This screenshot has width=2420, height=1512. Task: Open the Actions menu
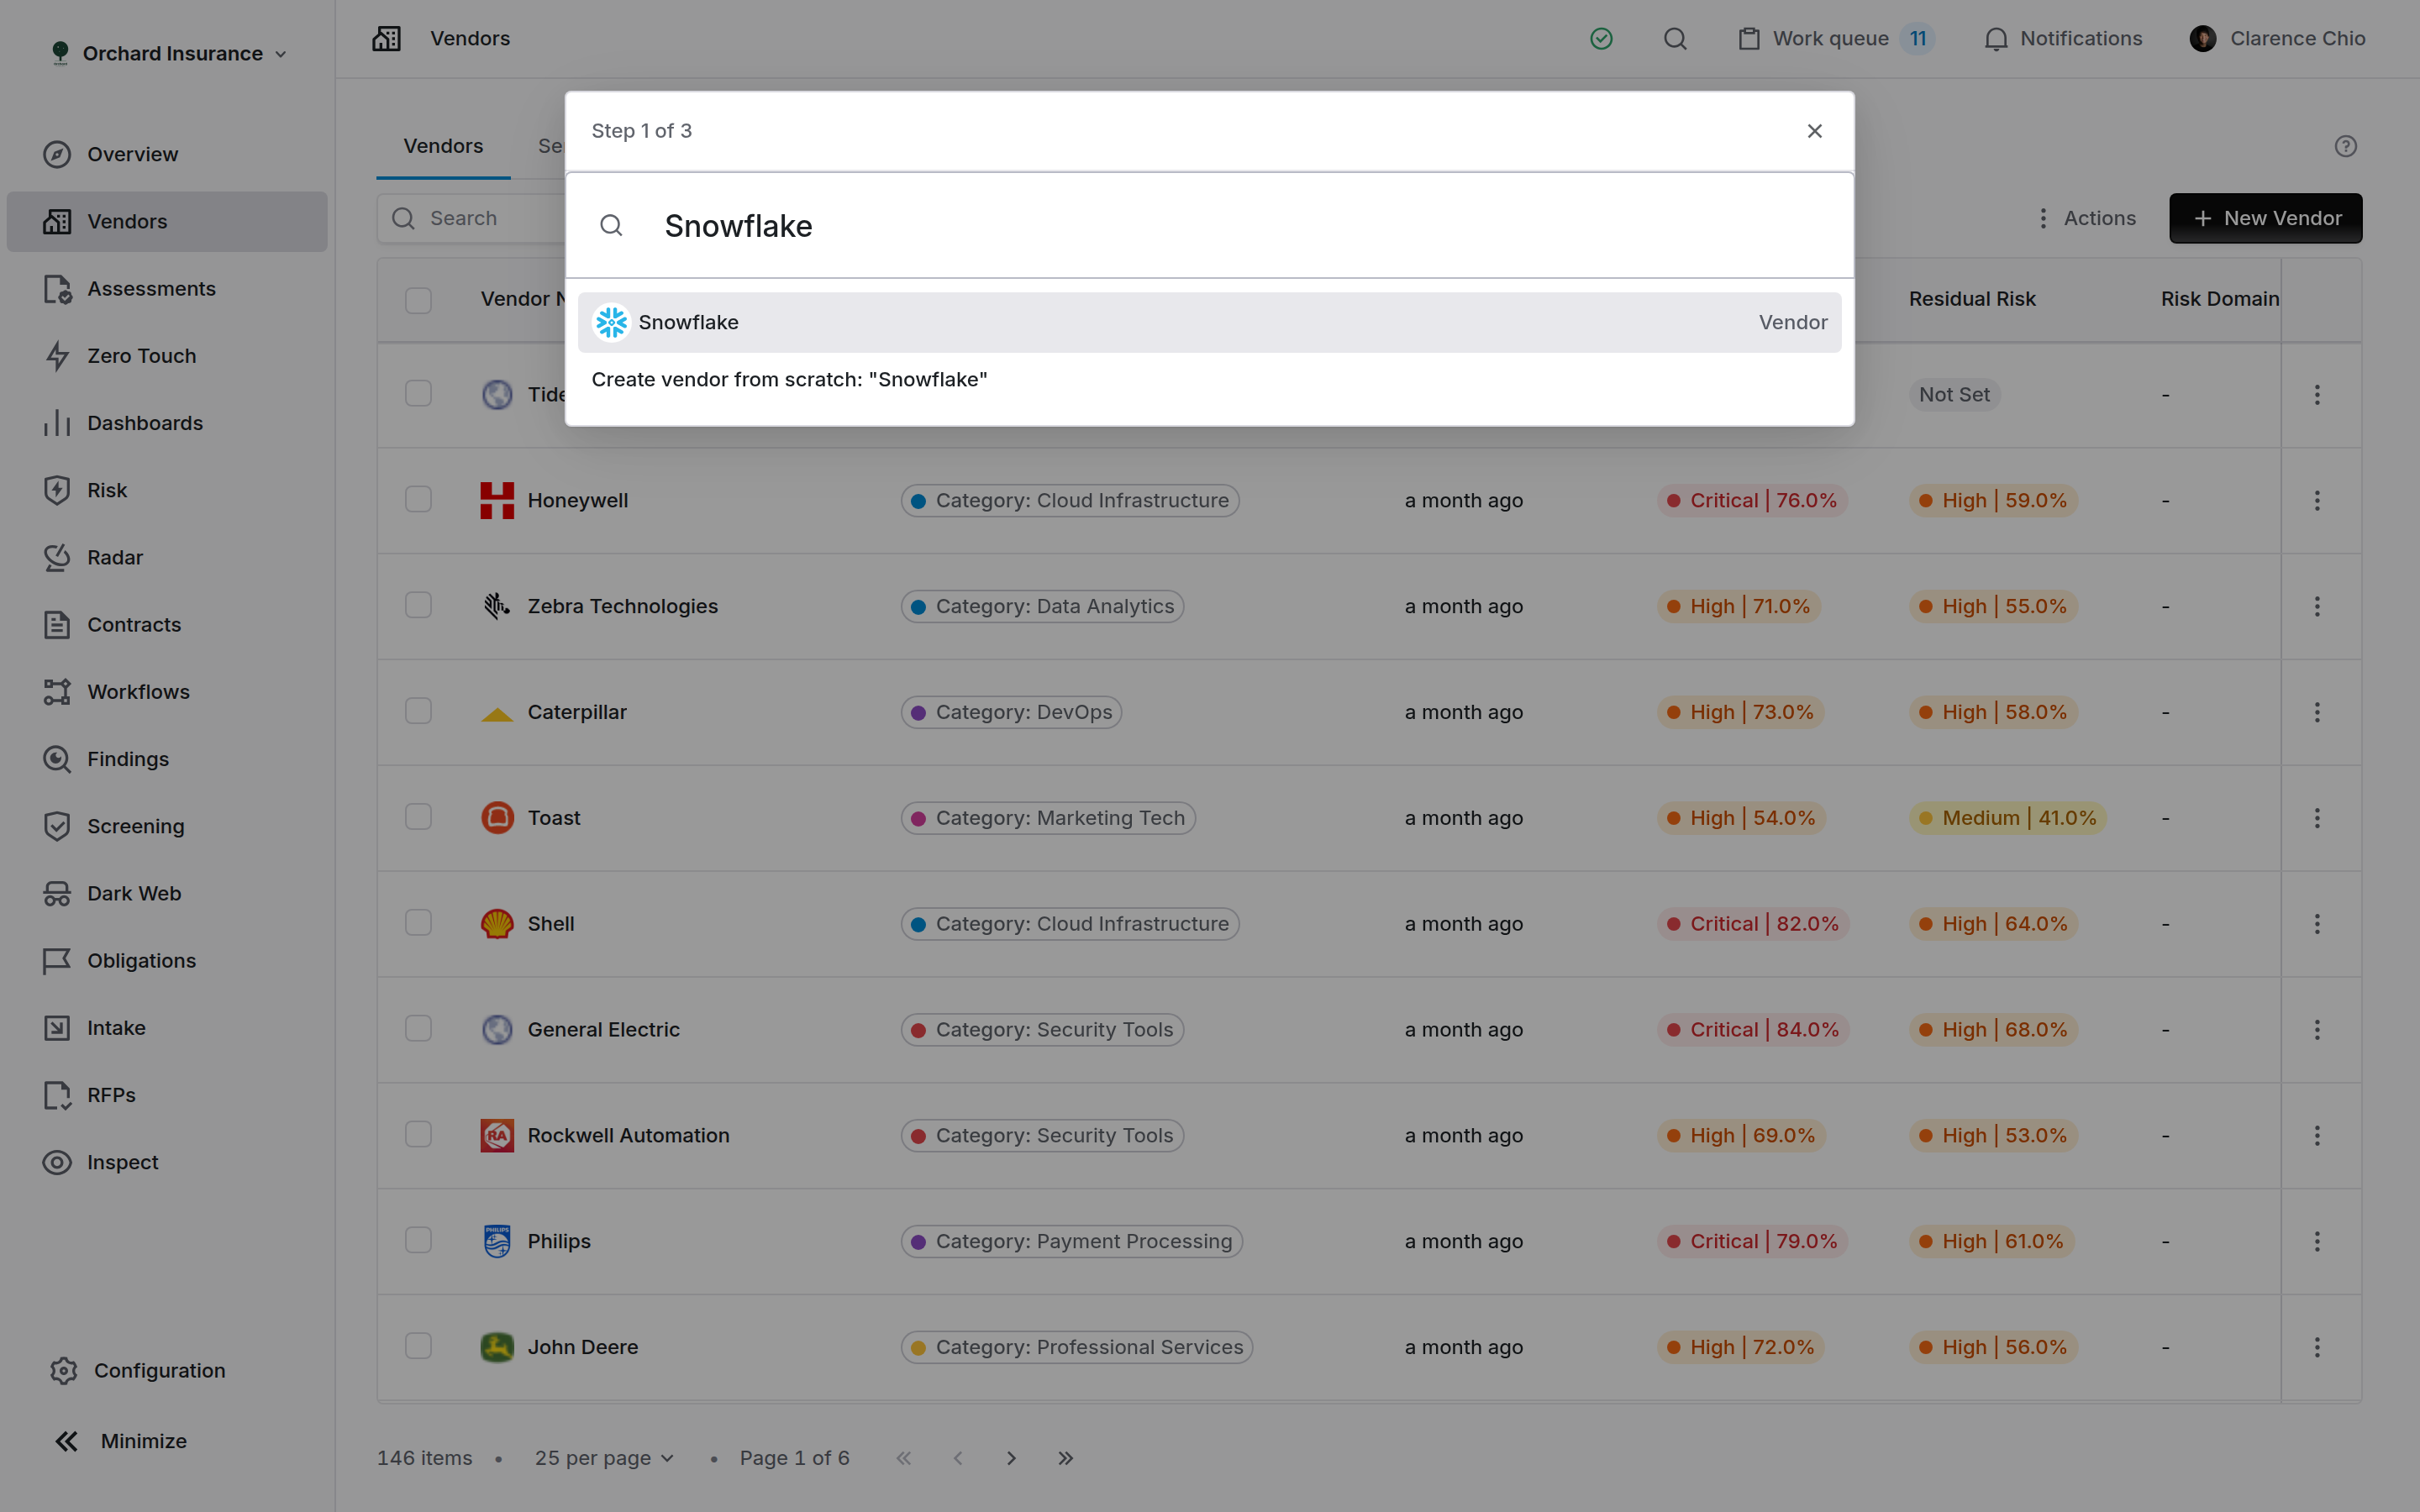pos(2086,218)
